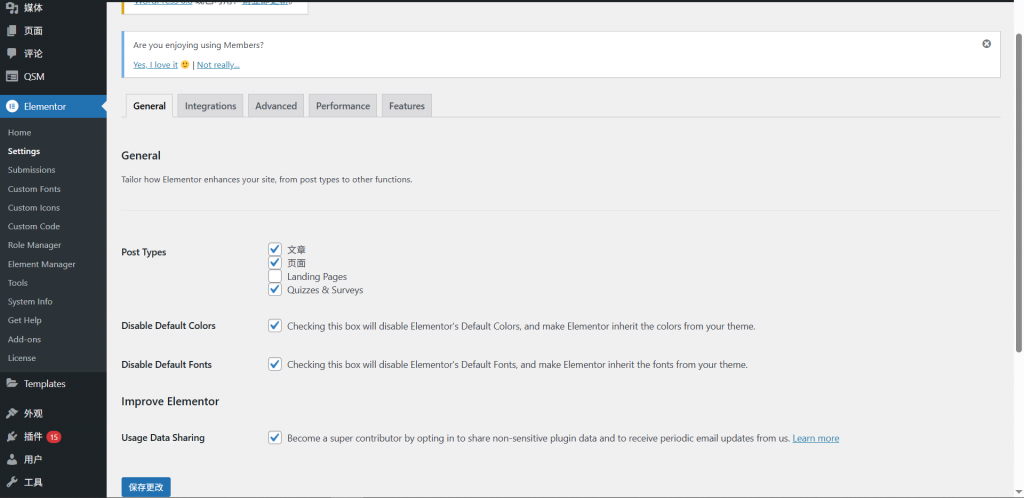
Task: Click the Tools (工具) wrench icon
Action: coord(12,482)
